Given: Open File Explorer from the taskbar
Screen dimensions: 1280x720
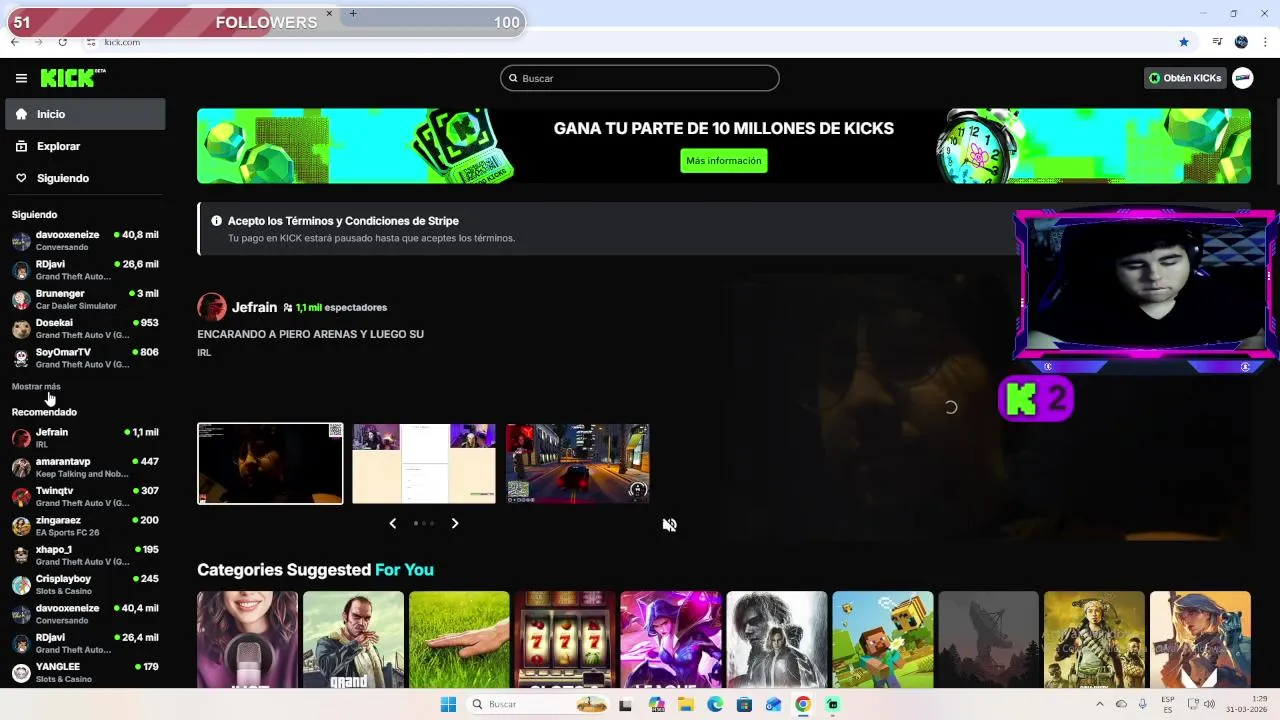Looking at the screenshot, I should (686, 704).
